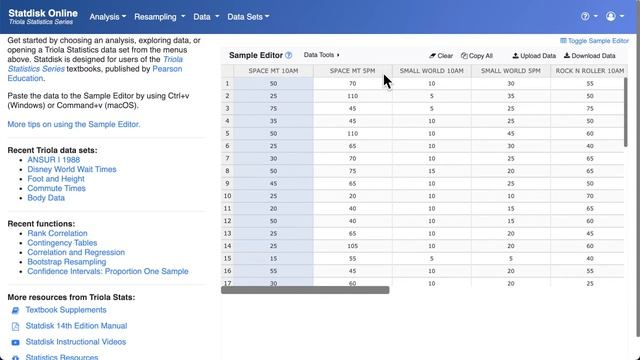The width and height of the screenshot is (640, 360).
Task: Open the Analysis menu
Action: coord(108,17)
